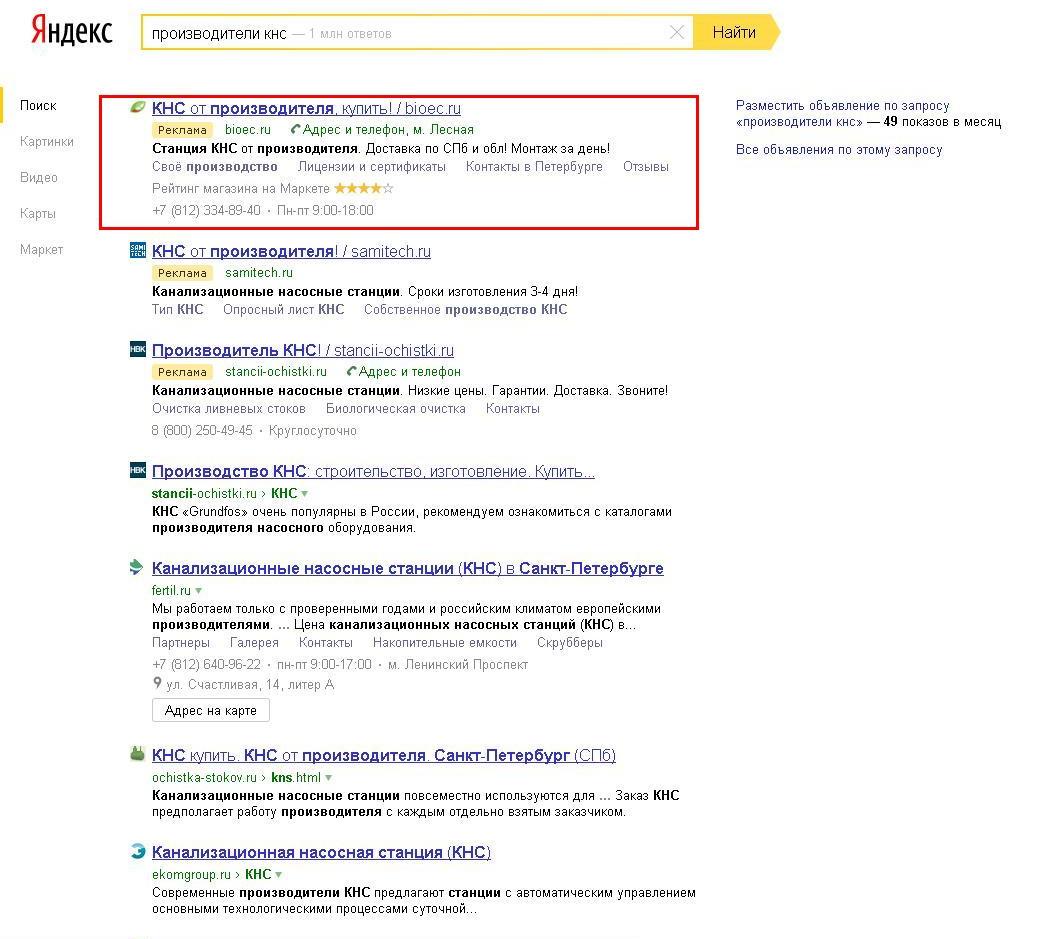Click the Market rating stars for bioec.ru
The width and height of the screenshot is (1044, 939).
[x=364, y=188]
